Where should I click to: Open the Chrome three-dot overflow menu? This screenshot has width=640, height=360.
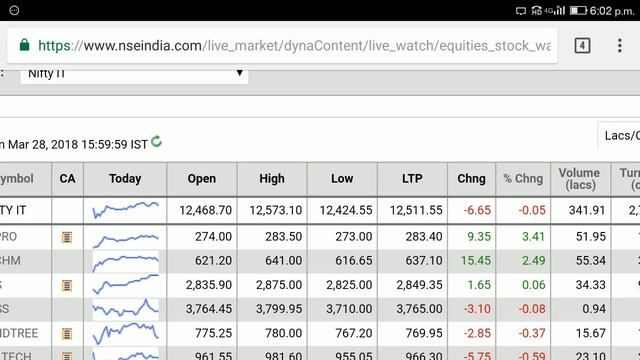620,45
